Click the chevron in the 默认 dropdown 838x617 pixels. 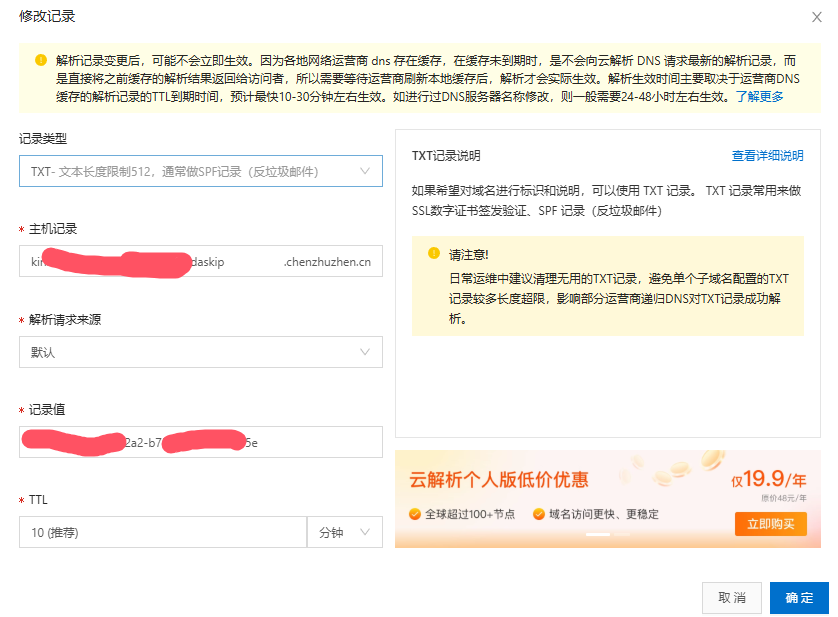(x=364, y=352)
